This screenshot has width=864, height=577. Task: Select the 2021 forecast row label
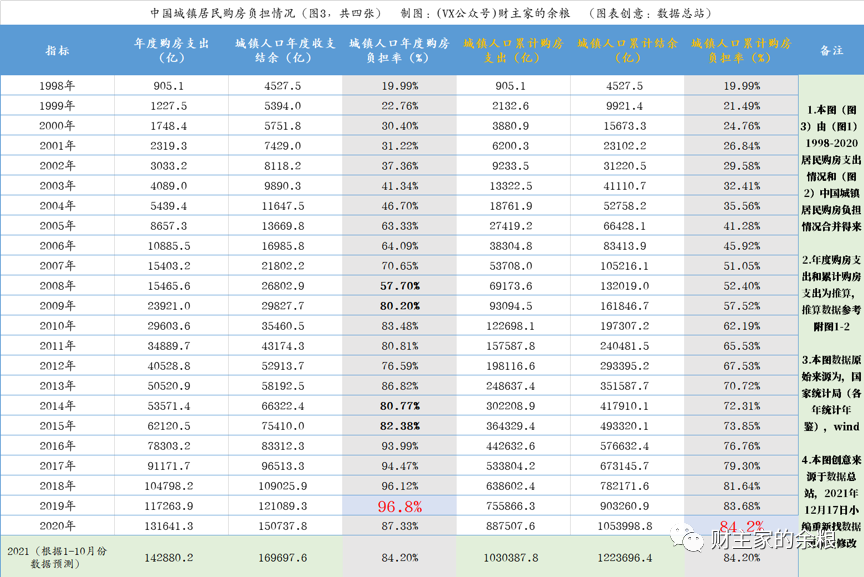point(57,557)
